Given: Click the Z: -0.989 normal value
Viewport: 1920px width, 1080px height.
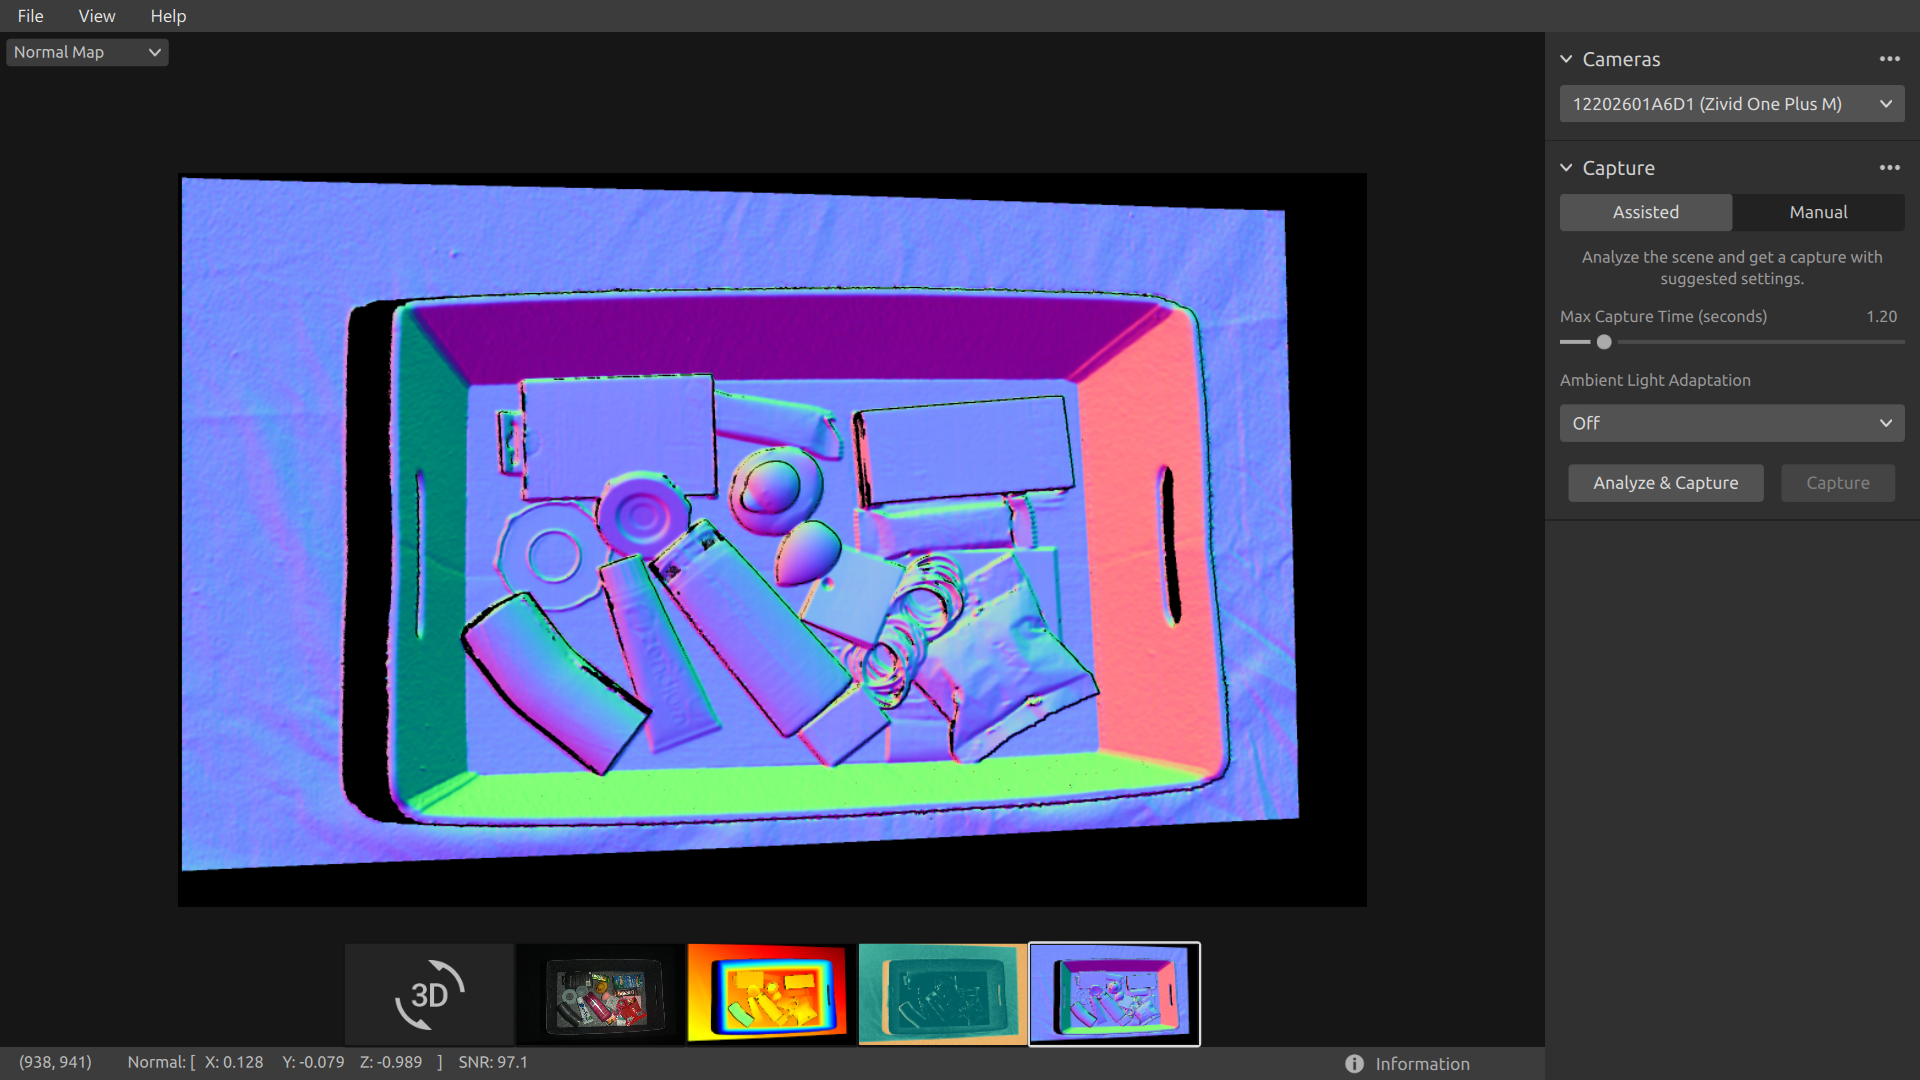Looking at the screenshot, I should point(391,1062).
